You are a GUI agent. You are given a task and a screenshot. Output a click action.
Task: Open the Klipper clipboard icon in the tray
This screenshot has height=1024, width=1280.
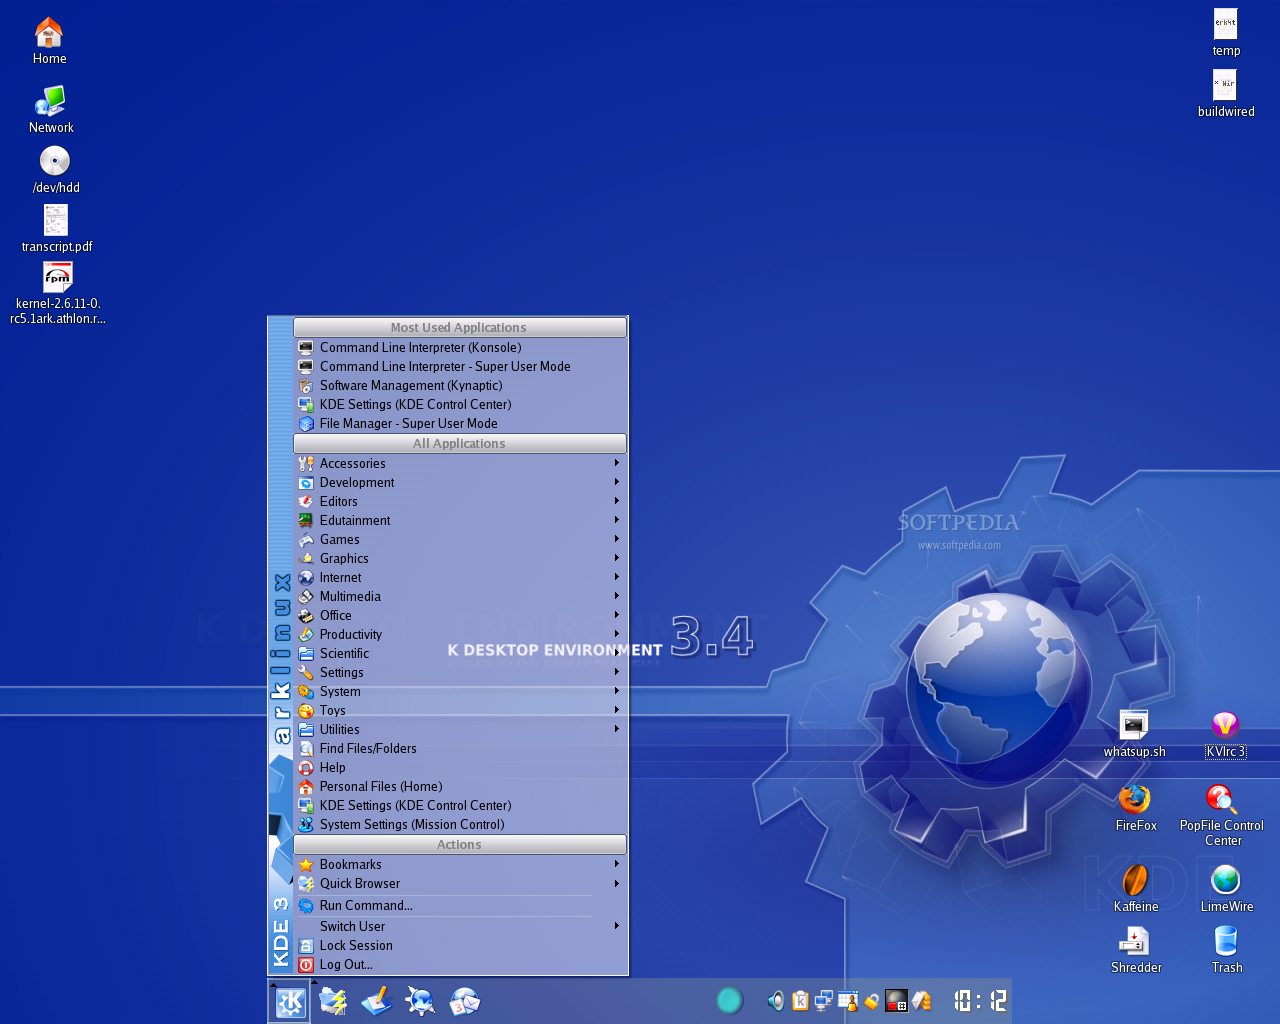click(x=800, y=1000)
